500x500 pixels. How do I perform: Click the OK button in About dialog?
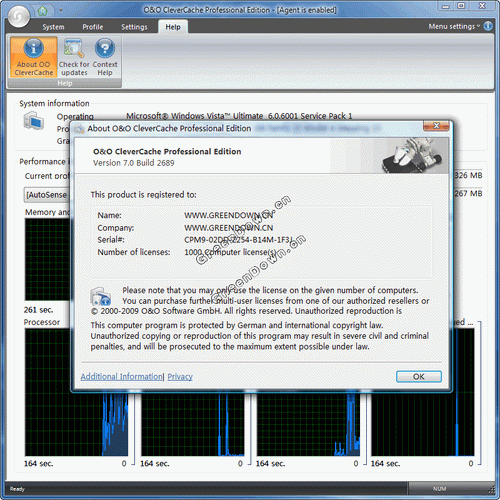click(419, 377)
